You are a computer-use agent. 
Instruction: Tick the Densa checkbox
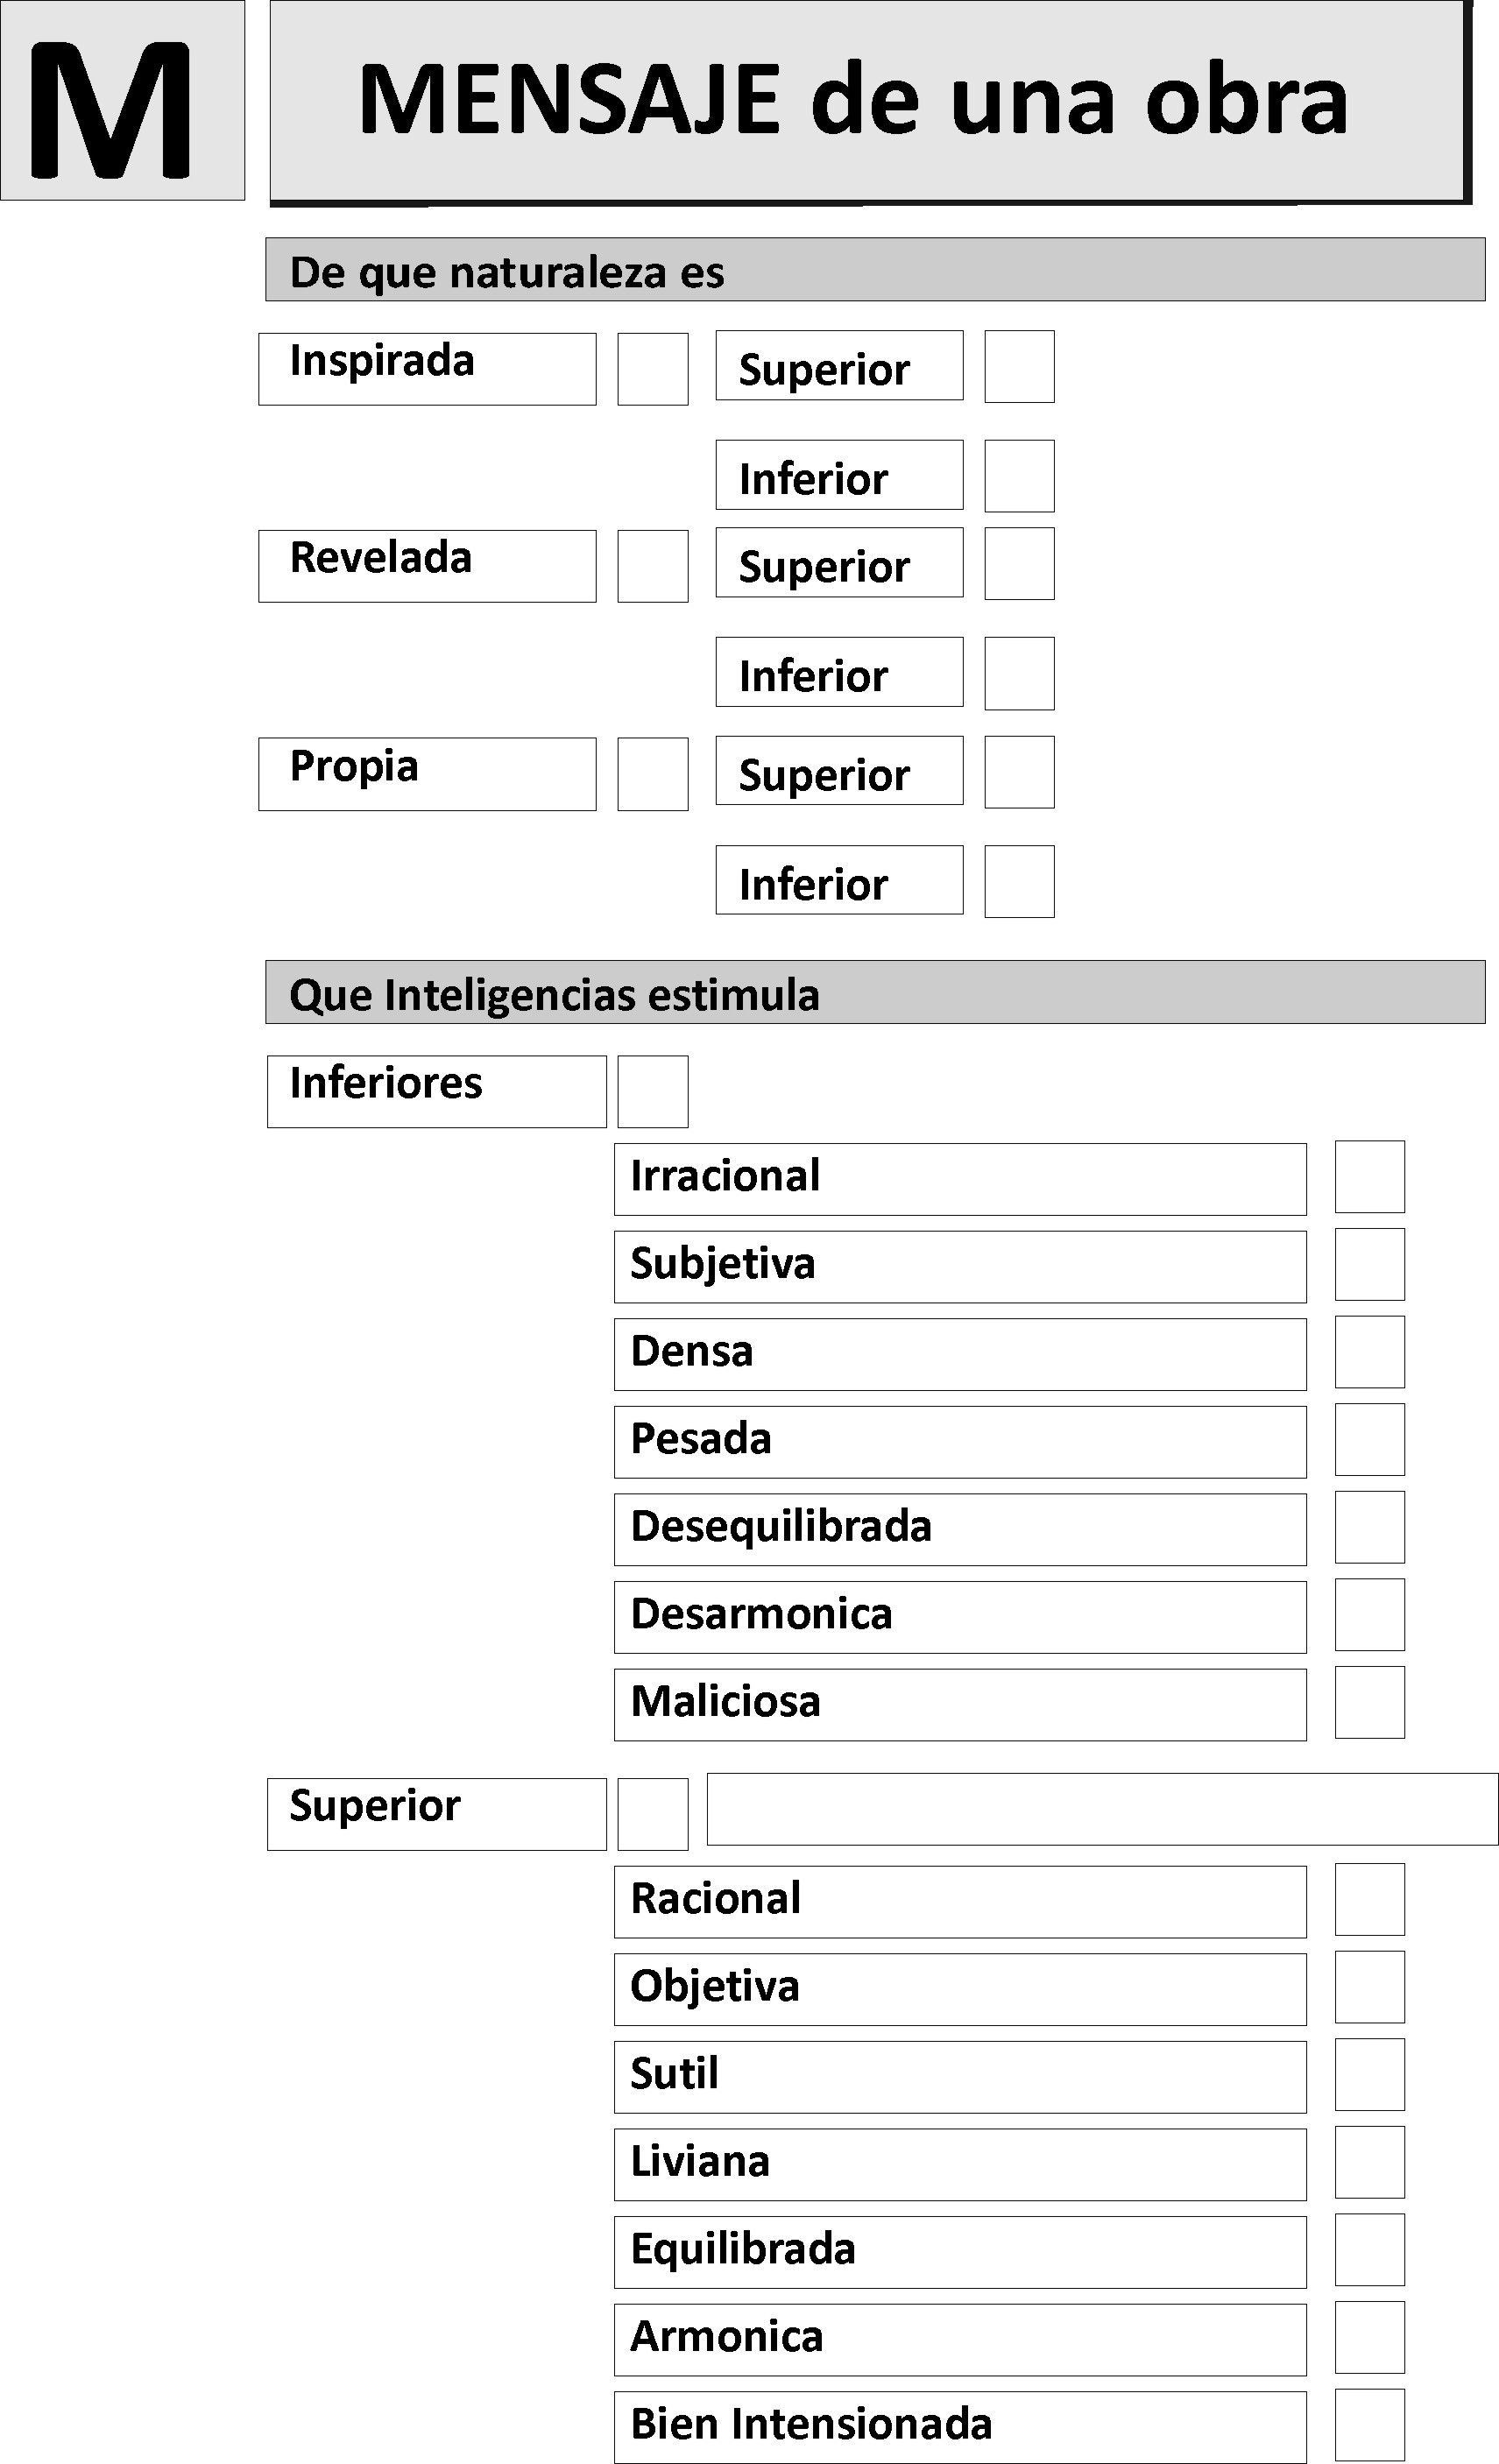(1369, 1352)
